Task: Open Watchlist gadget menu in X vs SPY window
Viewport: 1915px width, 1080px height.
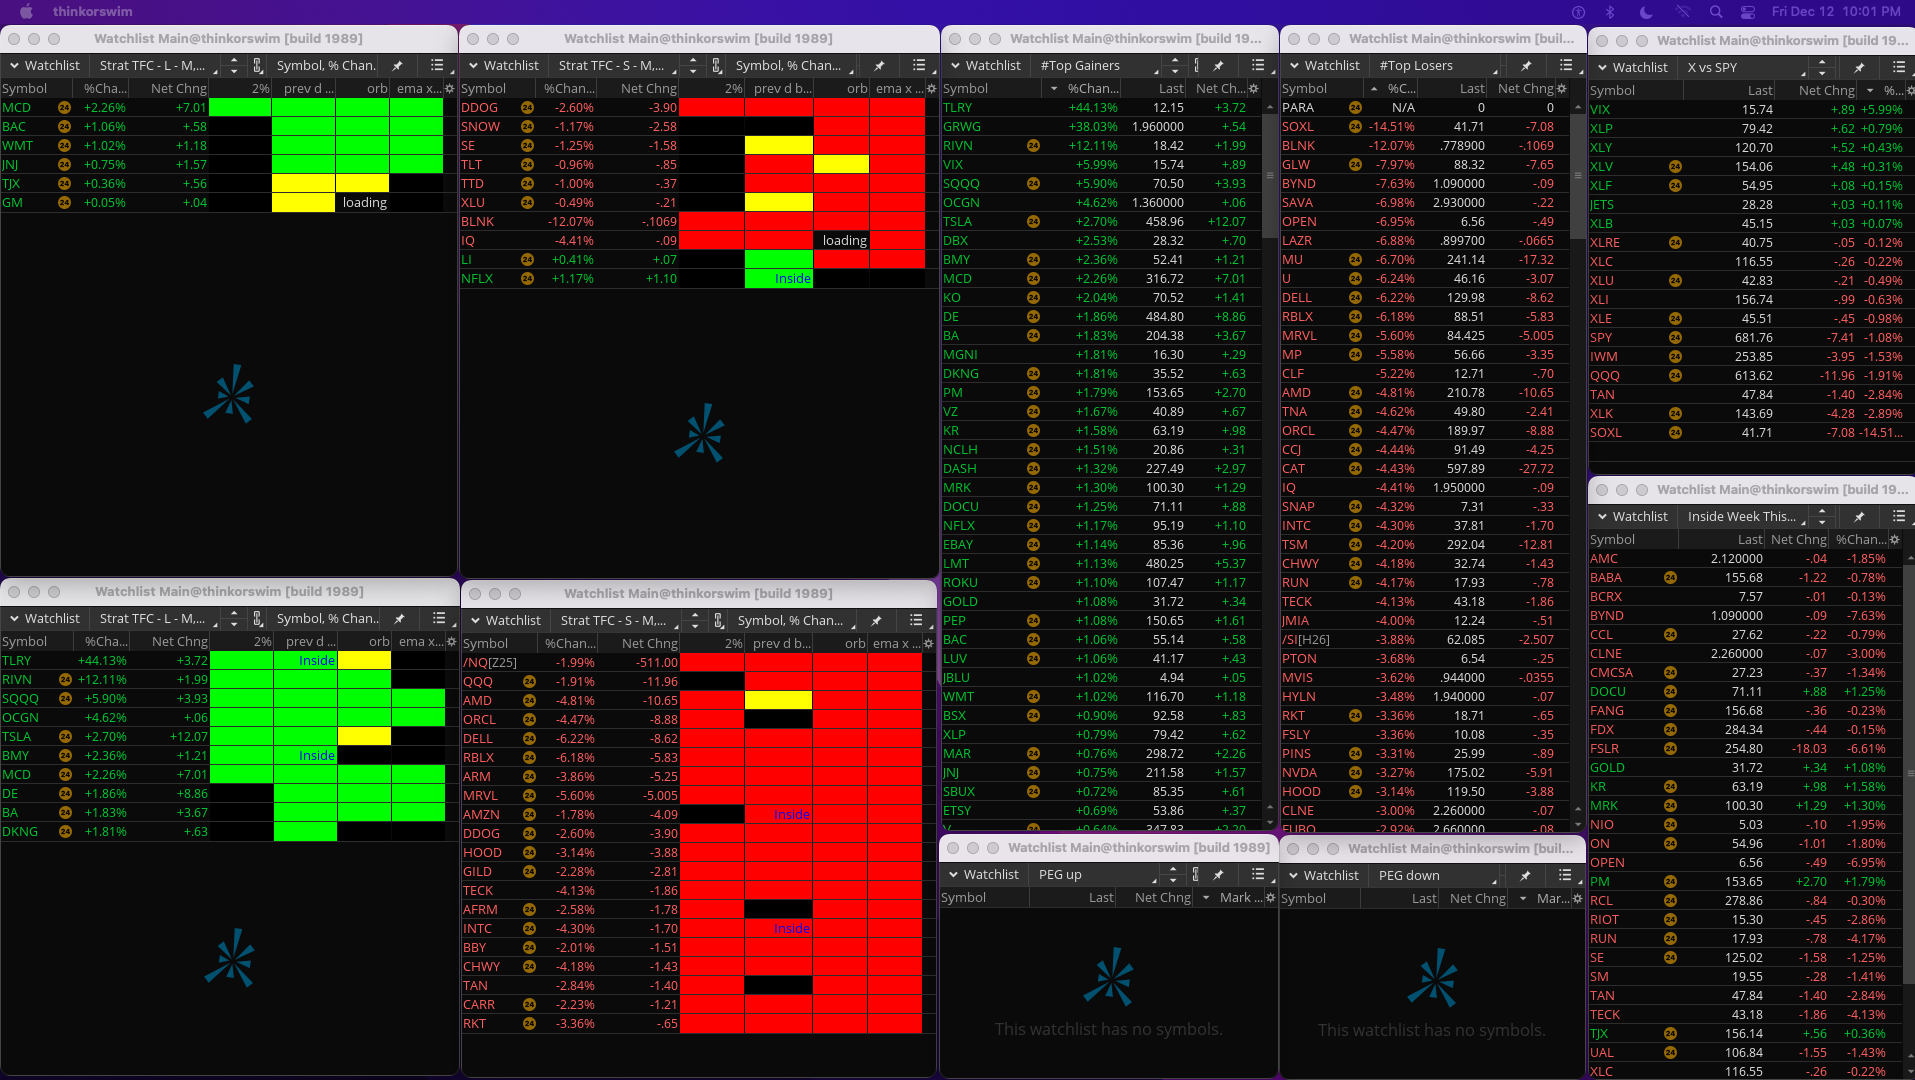Action: tap(1631, 68)
